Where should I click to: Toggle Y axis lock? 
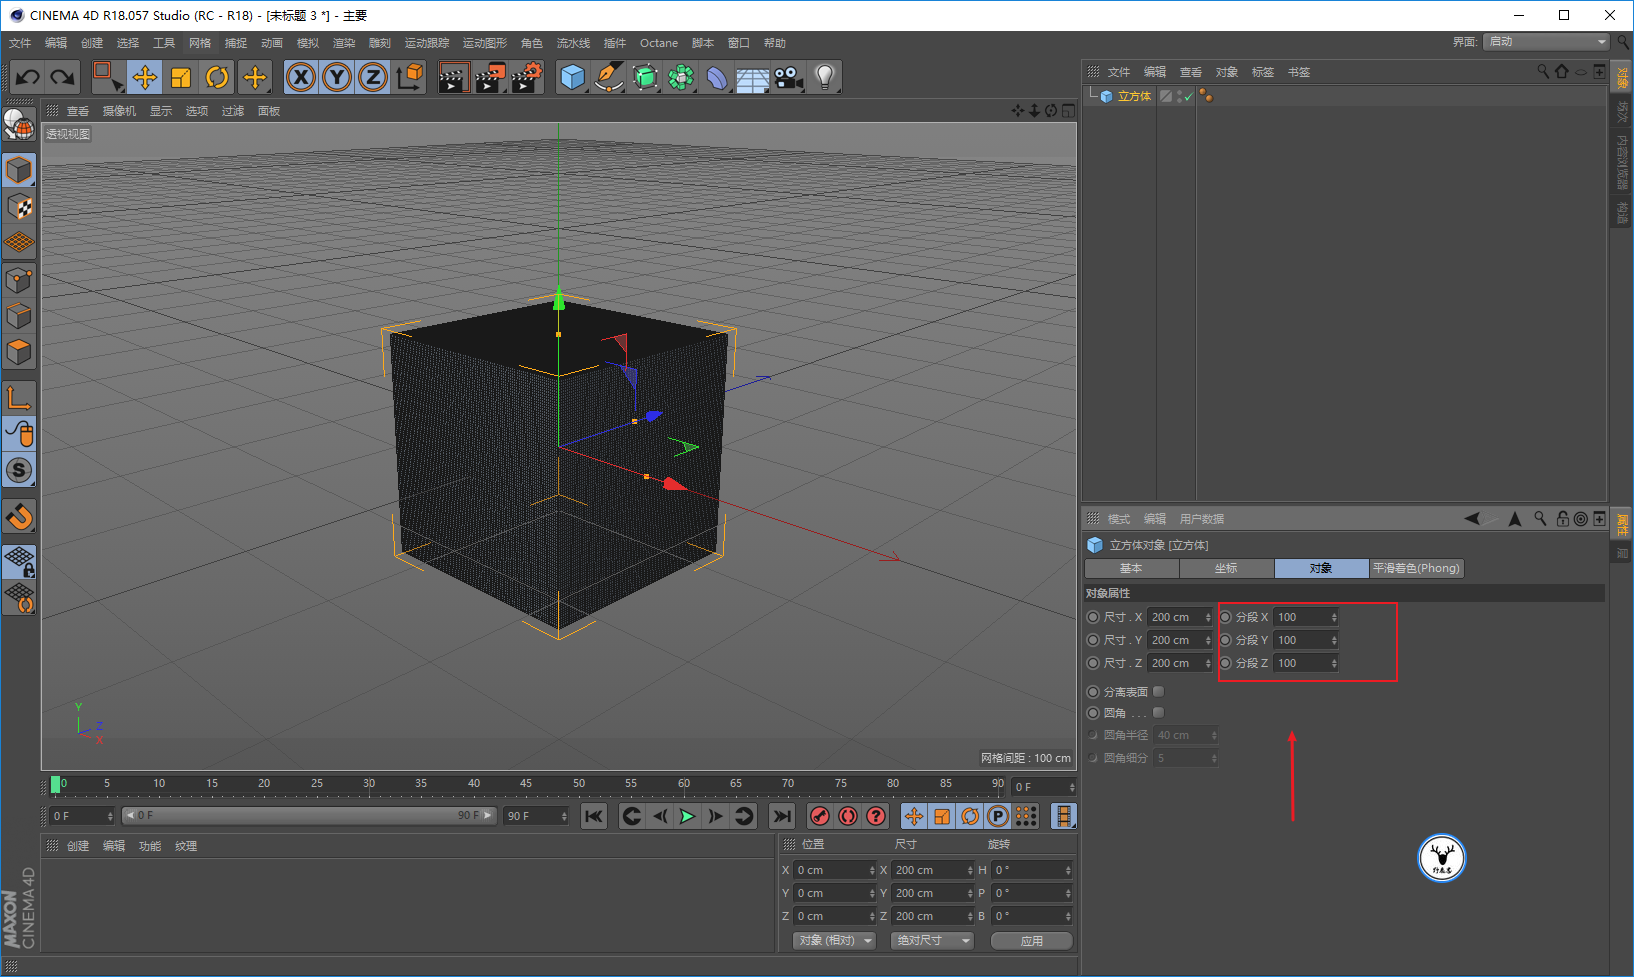point(337,77)
